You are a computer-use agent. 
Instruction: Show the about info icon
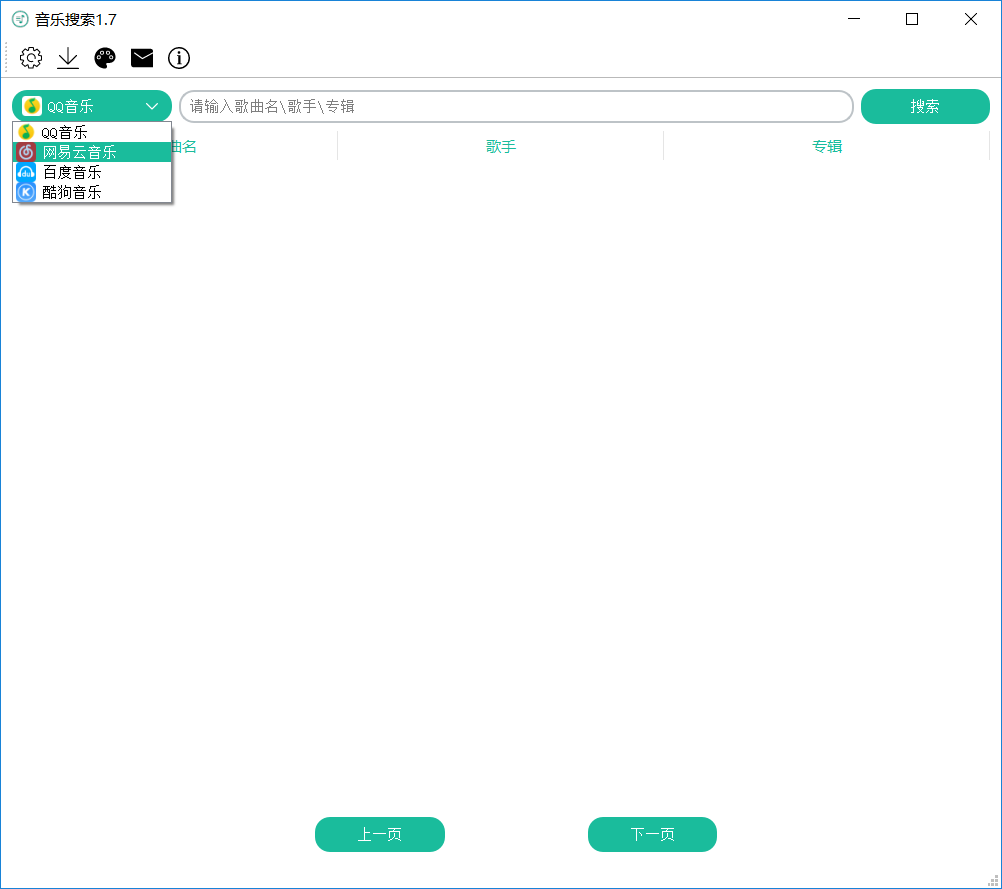(x=179, y=58)
